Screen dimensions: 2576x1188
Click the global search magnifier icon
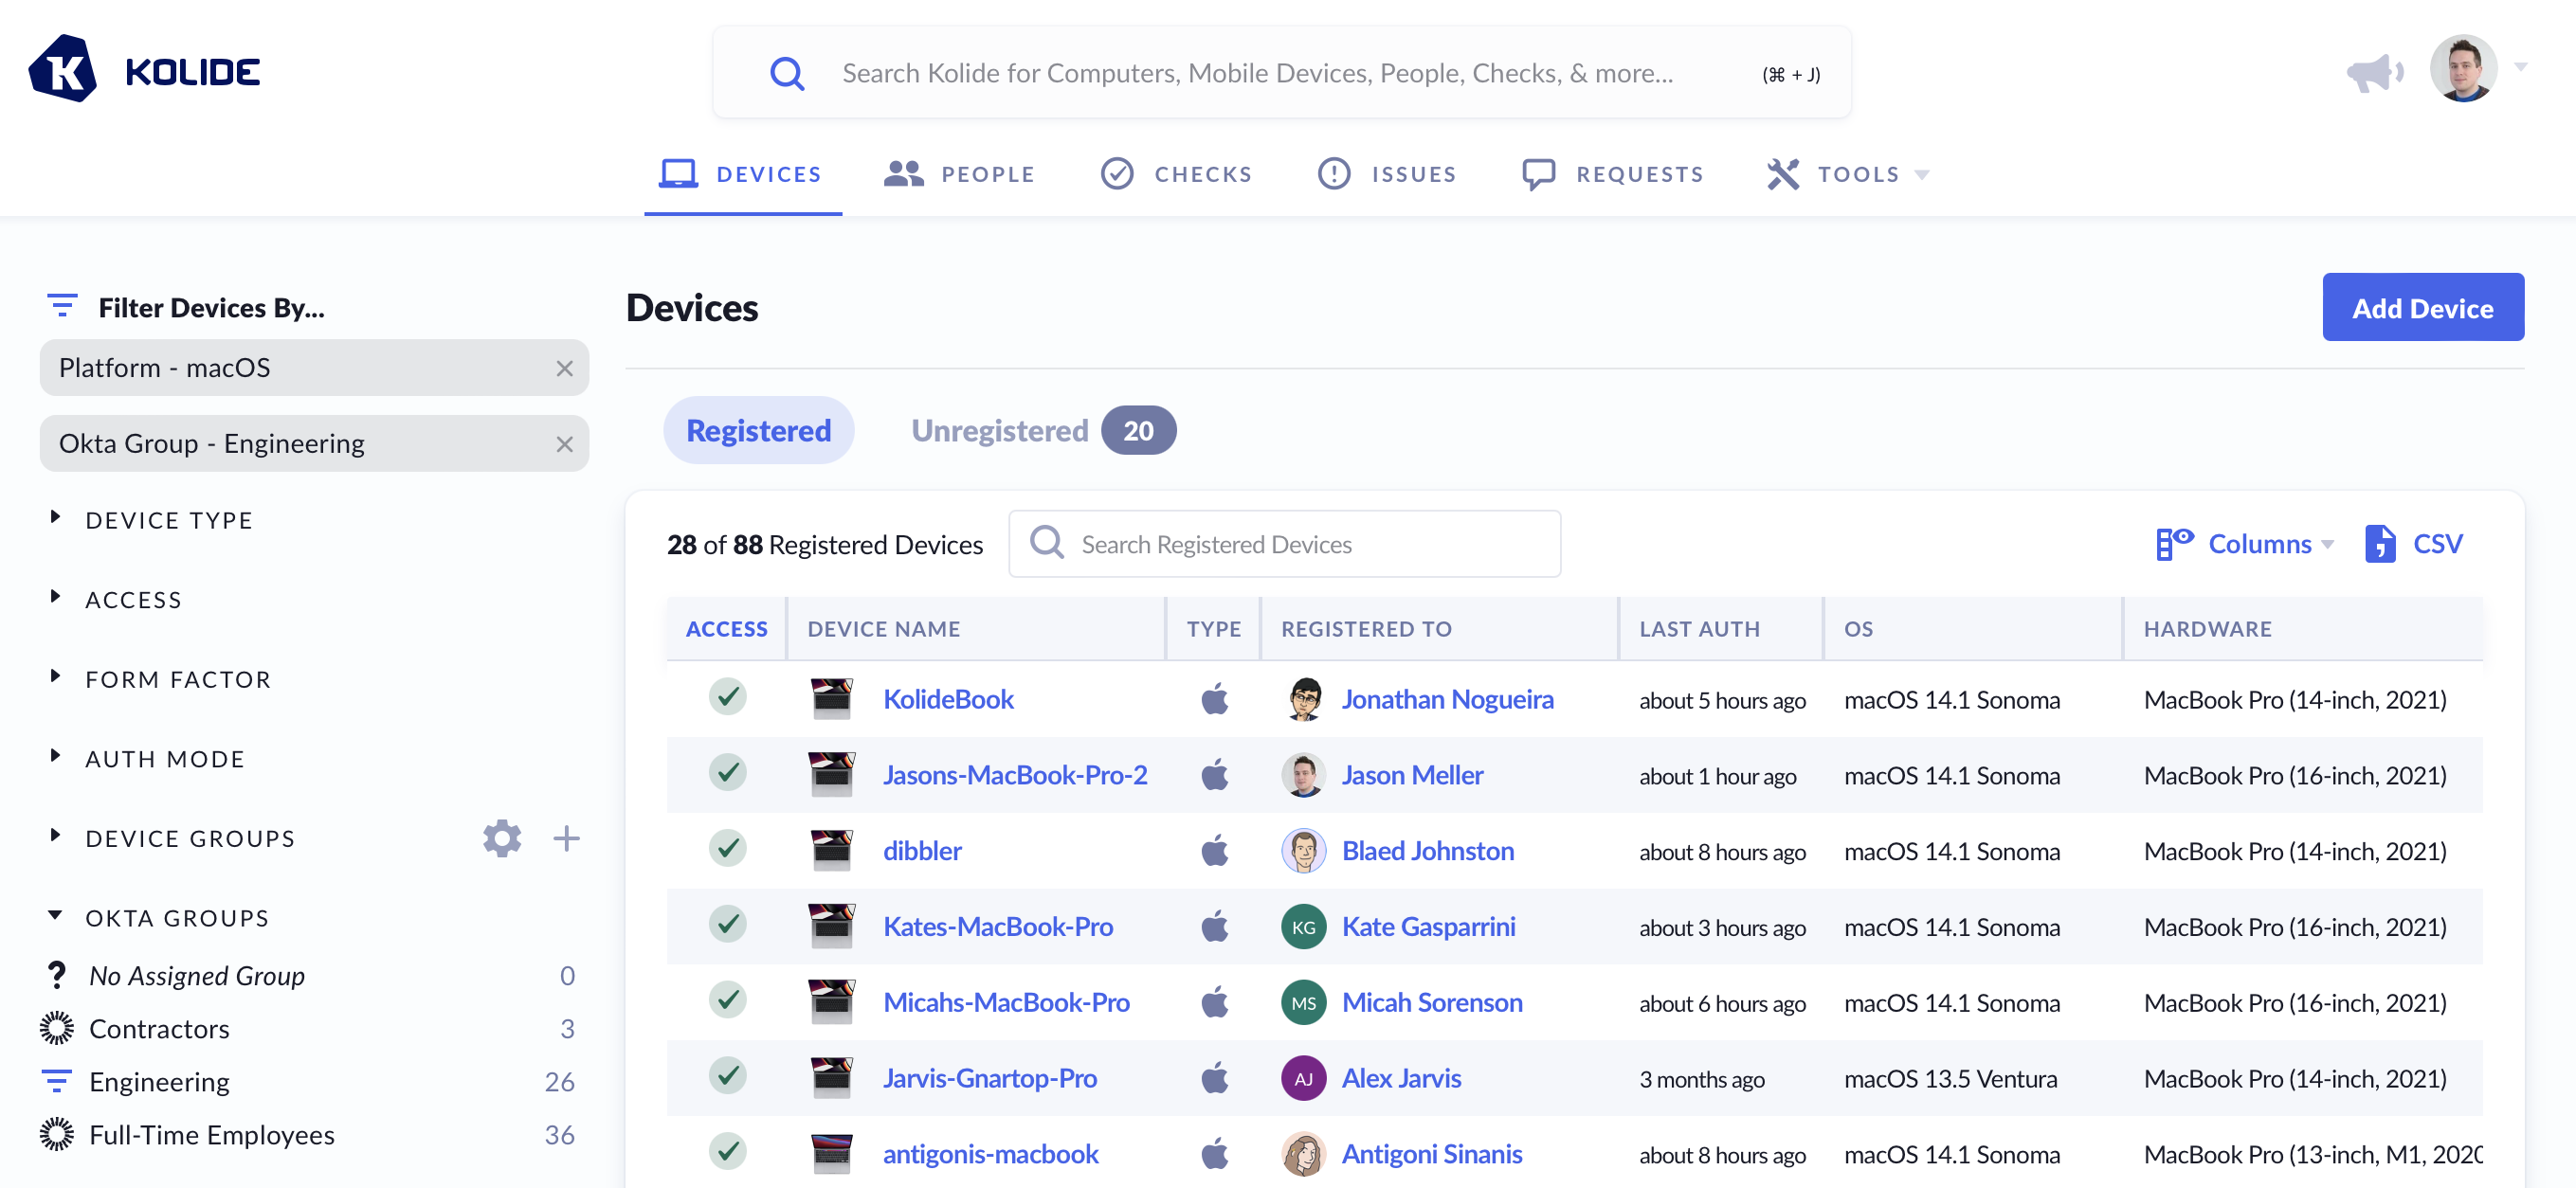pos(787,73)
